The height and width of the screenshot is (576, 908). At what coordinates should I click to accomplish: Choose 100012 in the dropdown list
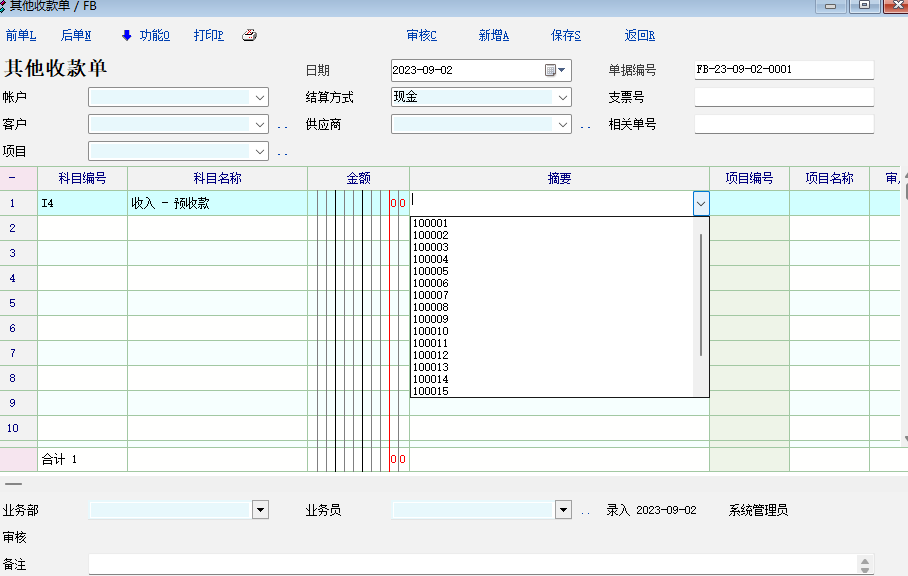click(431, 355)
